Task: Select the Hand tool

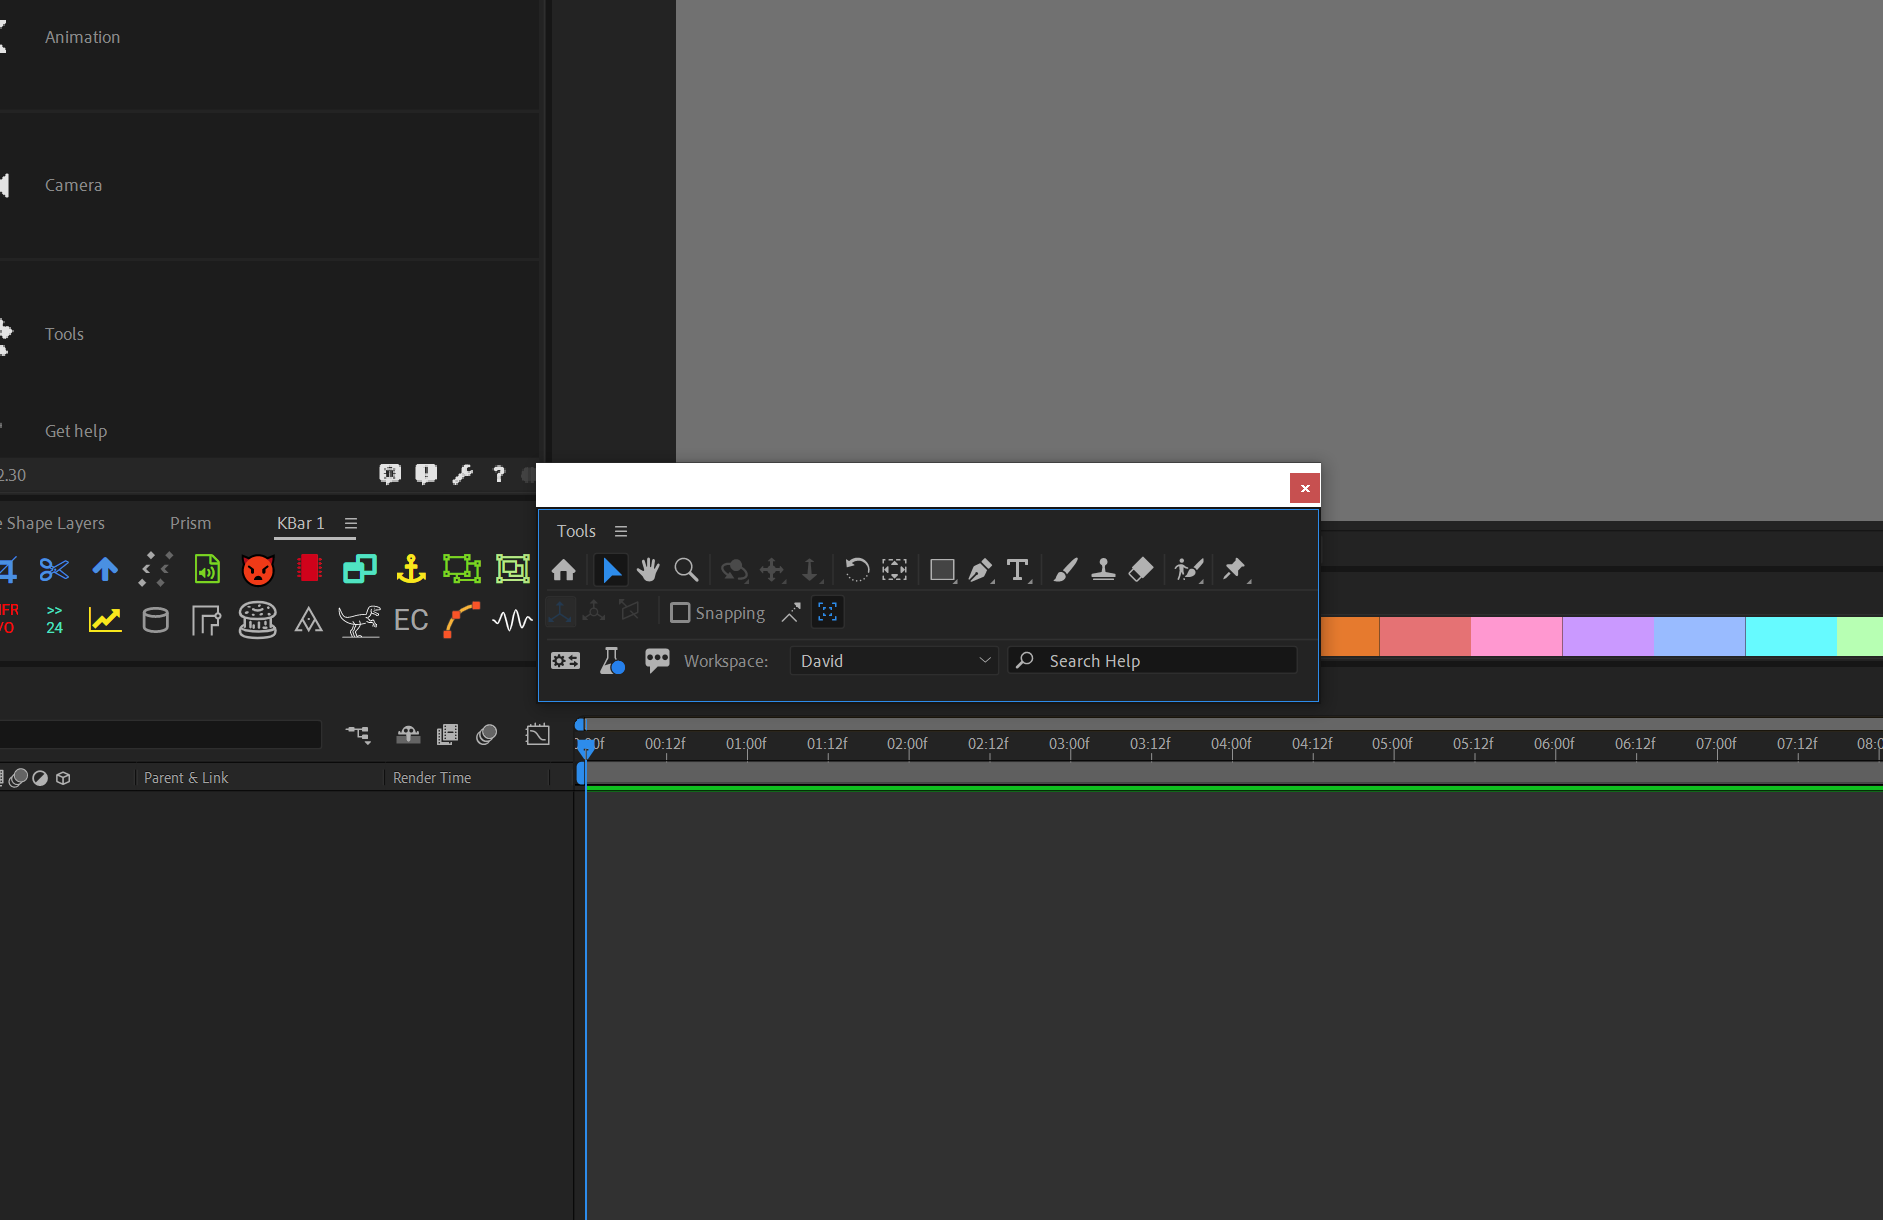Action: (x=648, y=570)
